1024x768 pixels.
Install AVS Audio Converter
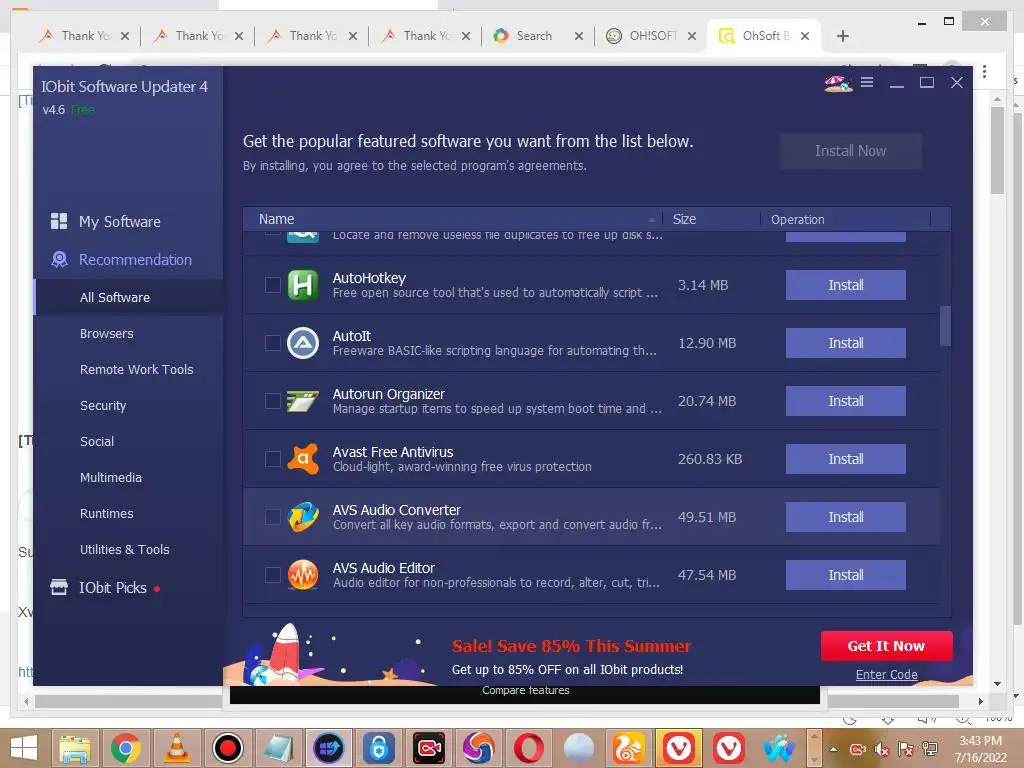coord(845,517)
